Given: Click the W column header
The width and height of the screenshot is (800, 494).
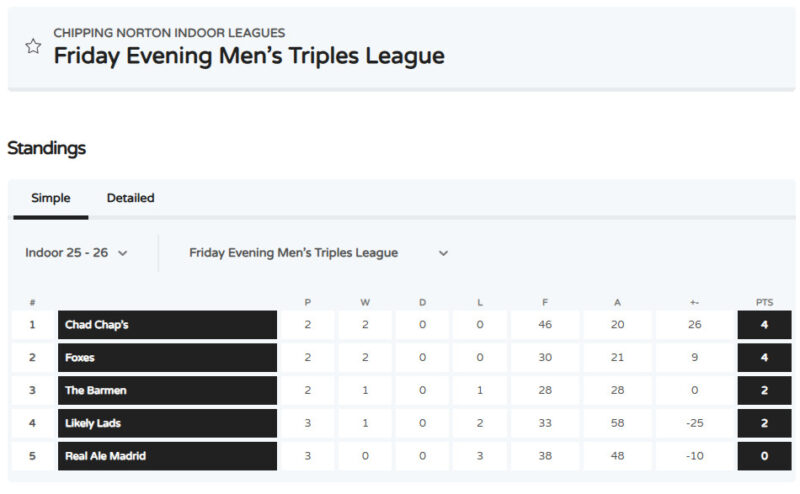Looking at the screenshot, I should coord(365,302).
